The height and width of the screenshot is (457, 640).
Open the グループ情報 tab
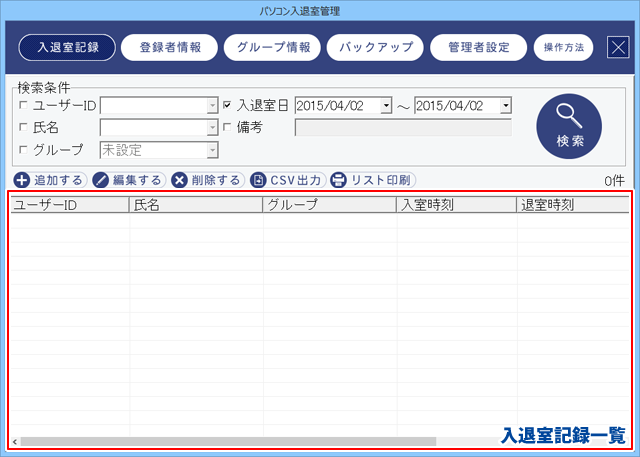[x=273, y=47]
